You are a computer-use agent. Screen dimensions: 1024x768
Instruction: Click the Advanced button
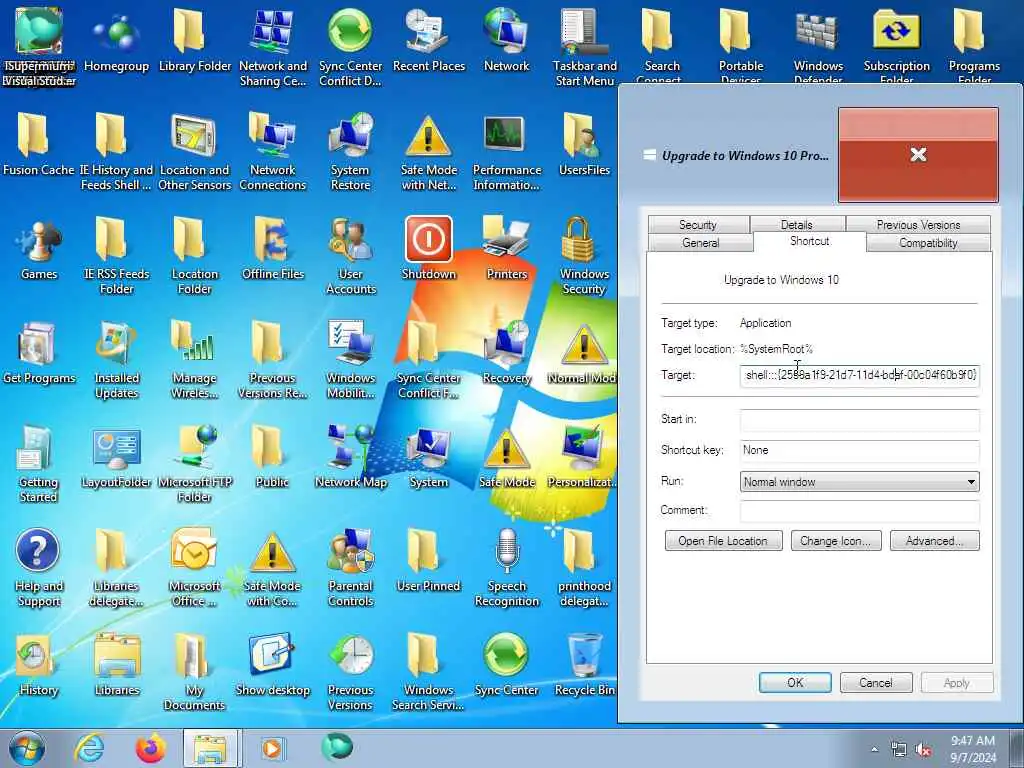[935, 541]
